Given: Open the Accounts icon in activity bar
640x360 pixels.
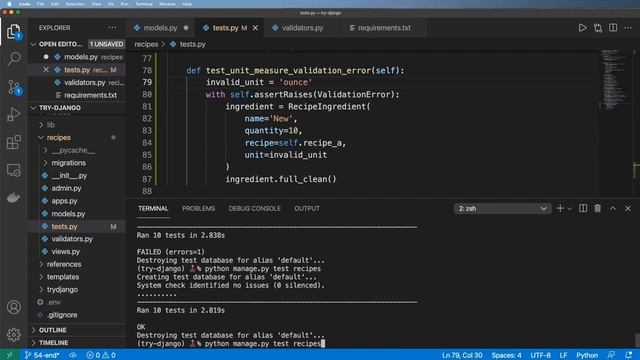Looking at the screenshot, I should click(x=13, y=307).
